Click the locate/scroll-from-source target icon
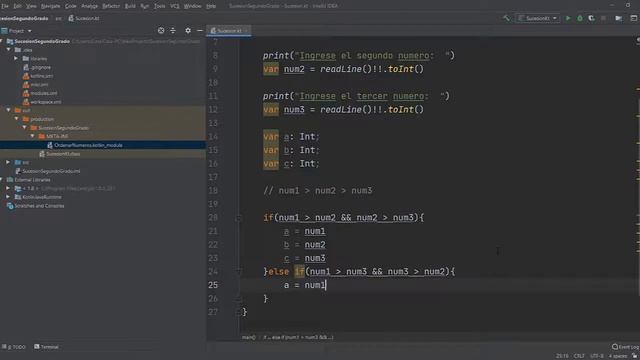This screenshot has width=640, height=360. coord(161,31)
